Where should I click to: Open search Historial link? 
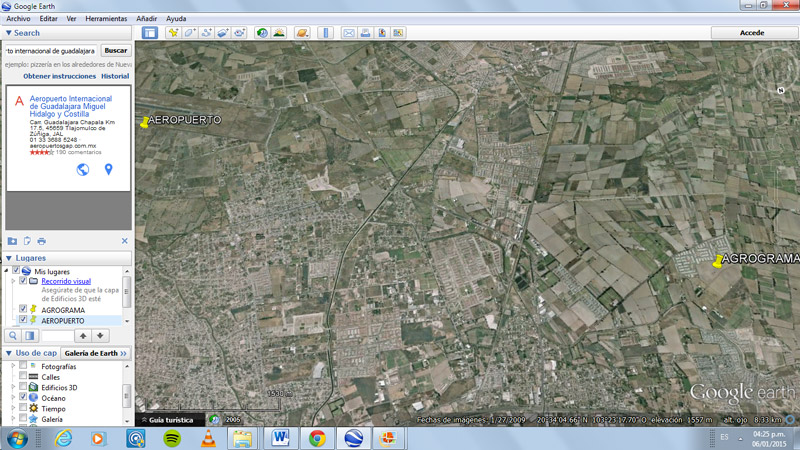pyautogui.click(x=115, y=76)
